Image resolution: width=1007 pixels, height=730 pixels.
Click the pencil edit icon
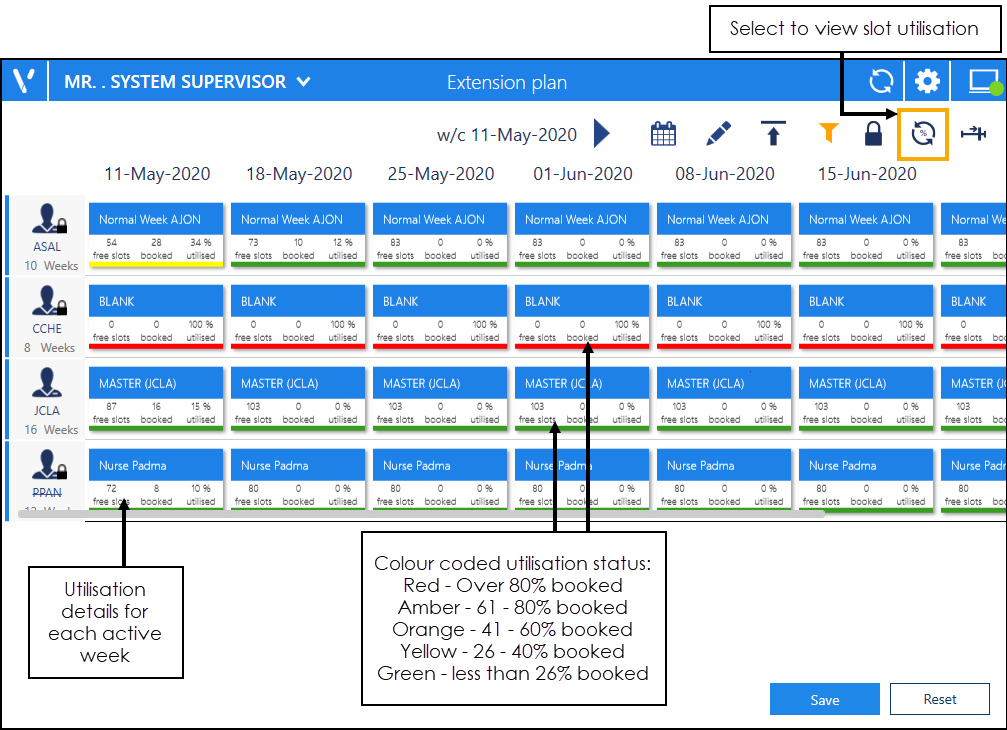click(x=718, y=134)
